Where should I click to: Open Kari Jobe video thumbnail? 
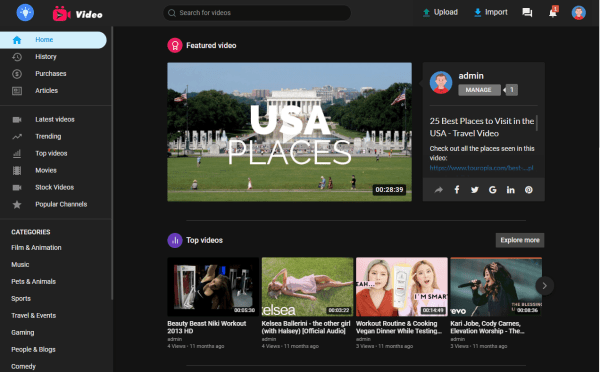(496, 287)
